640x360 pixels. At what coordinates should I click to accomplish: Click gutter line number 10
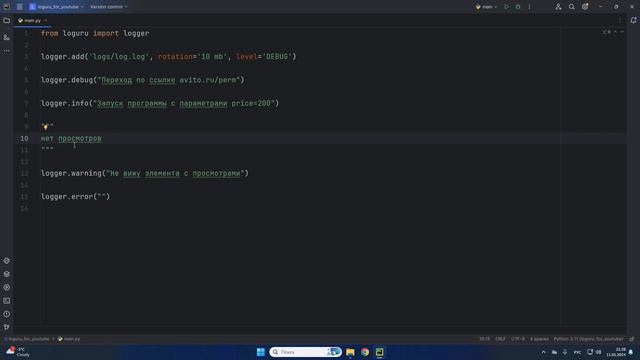[x=24, y=138]
